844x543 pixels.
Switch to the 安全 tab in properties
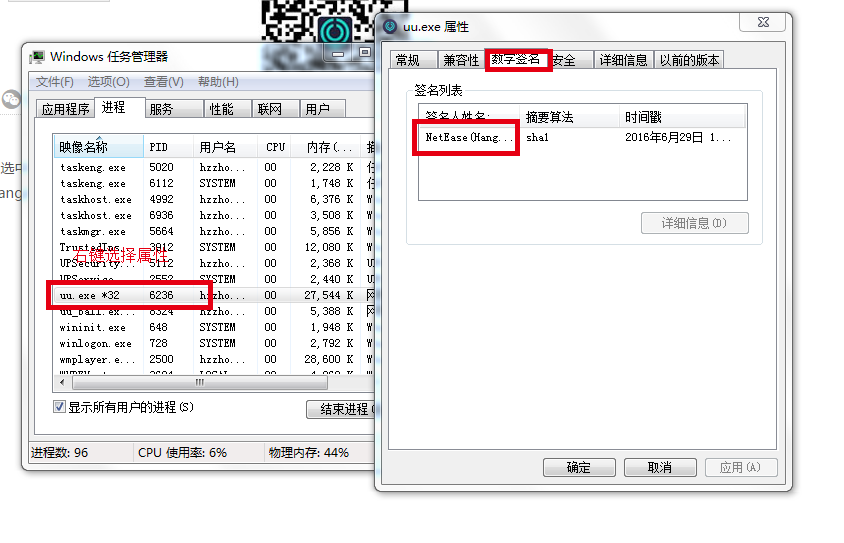click(571, 60)
